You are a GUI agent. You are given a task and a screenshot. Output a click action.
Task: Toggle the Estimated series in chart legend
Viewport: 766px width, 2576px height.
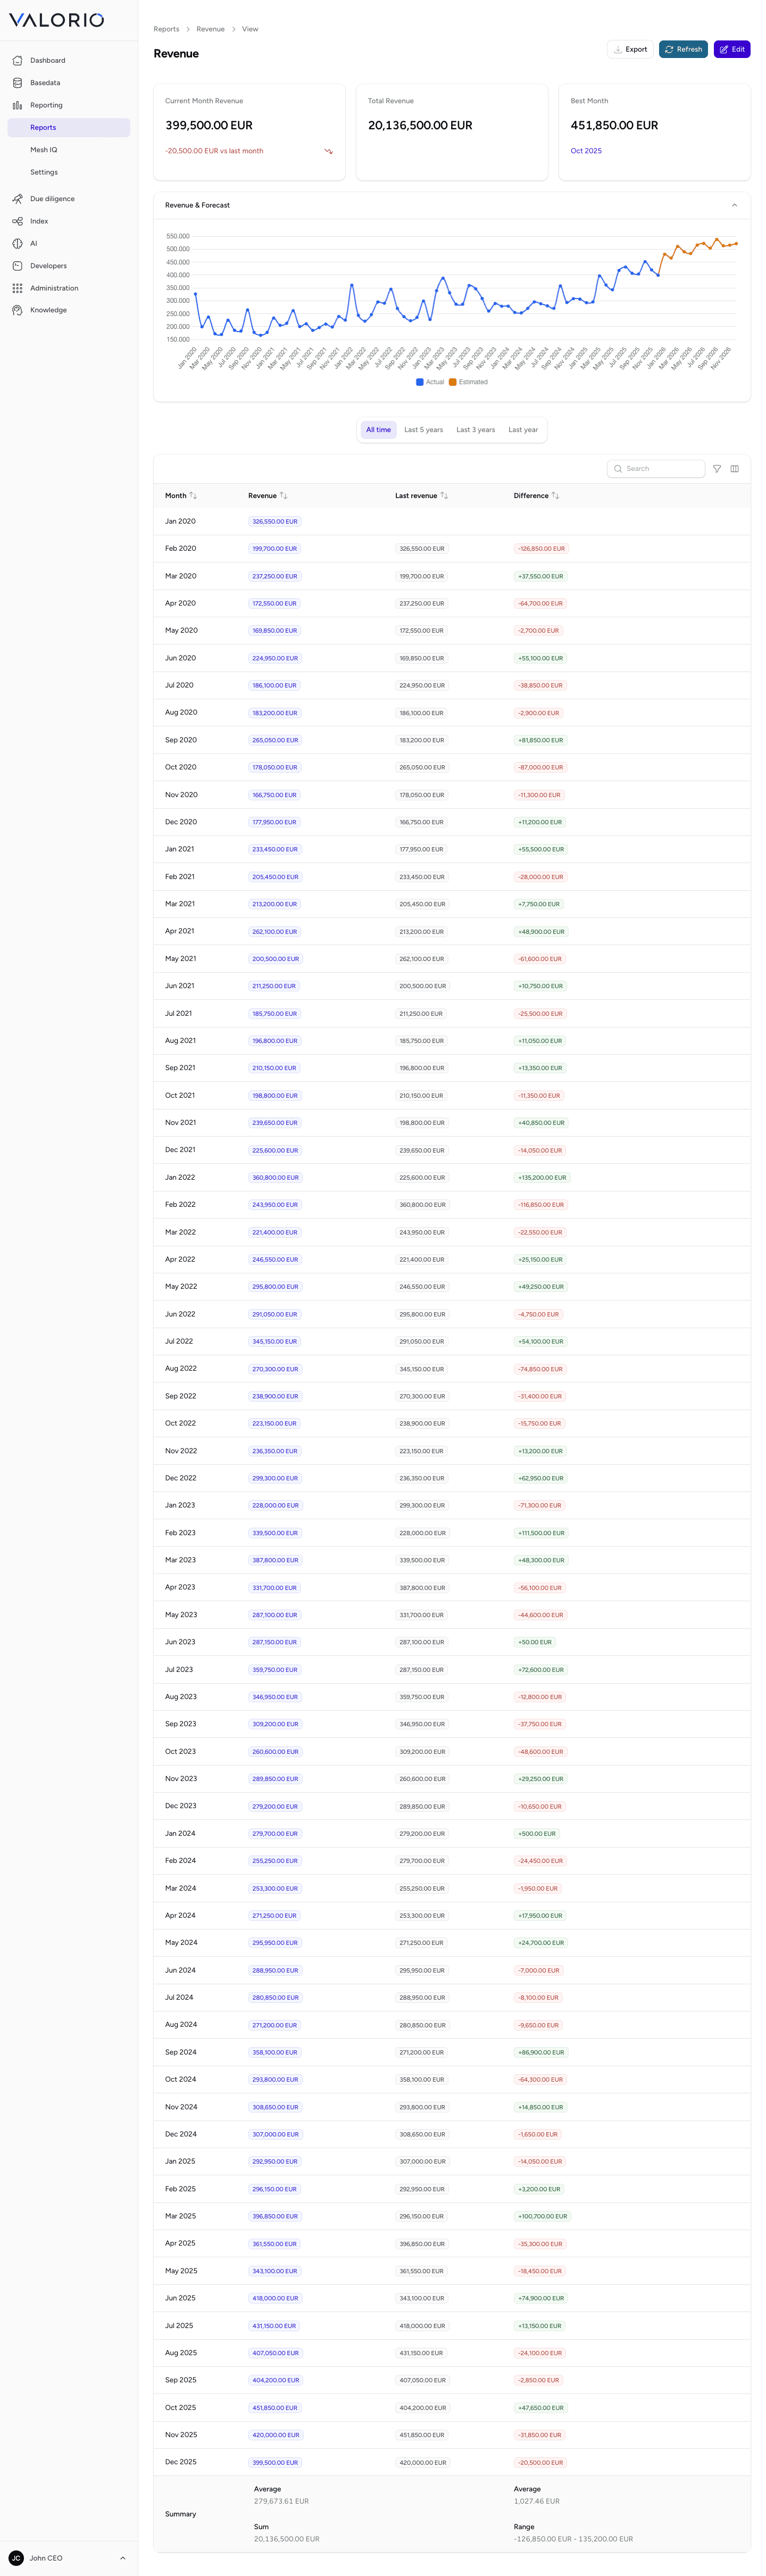point(469,382)
